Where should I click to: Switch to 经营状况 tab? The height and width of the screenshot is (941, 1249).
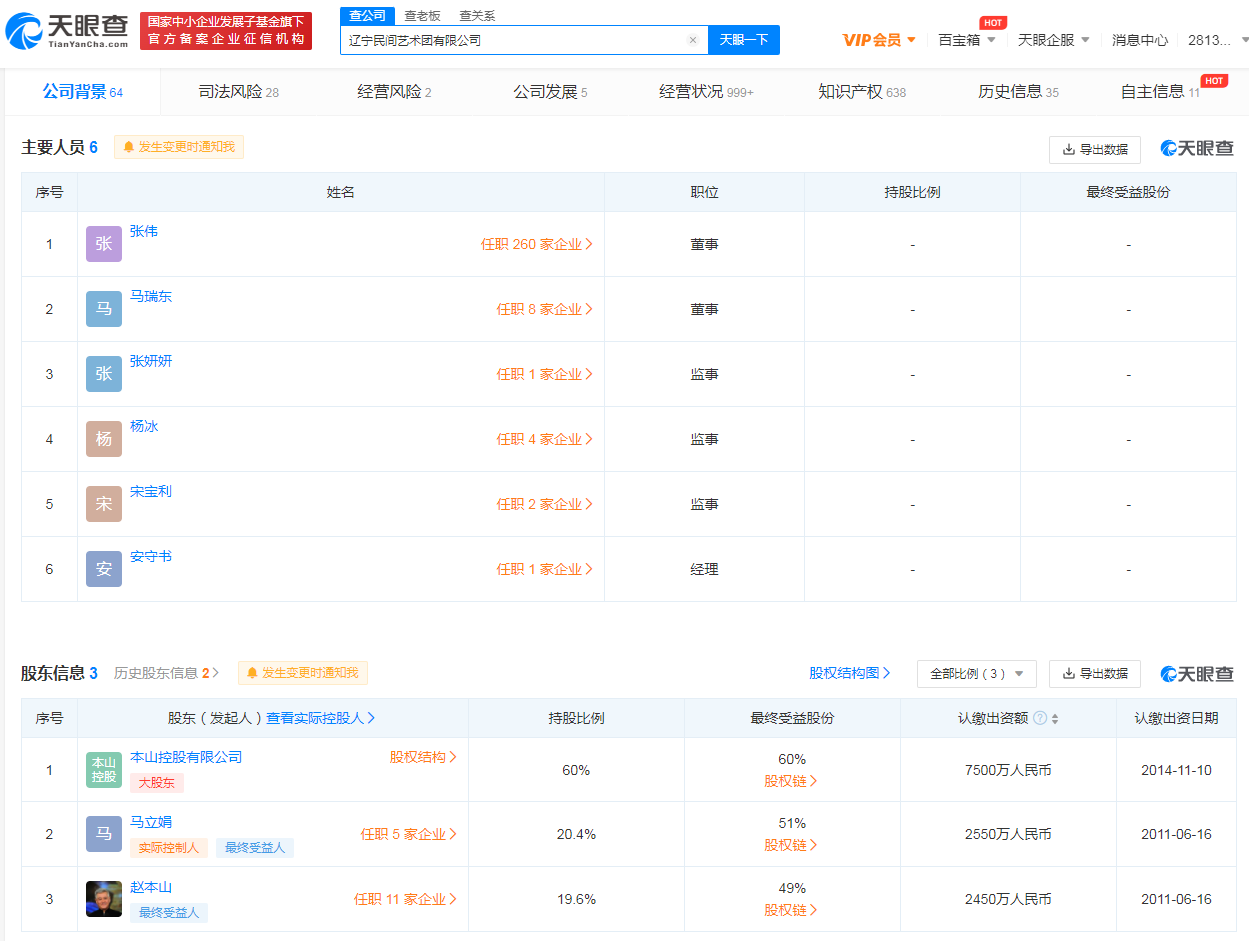click(x=706, y=92)
